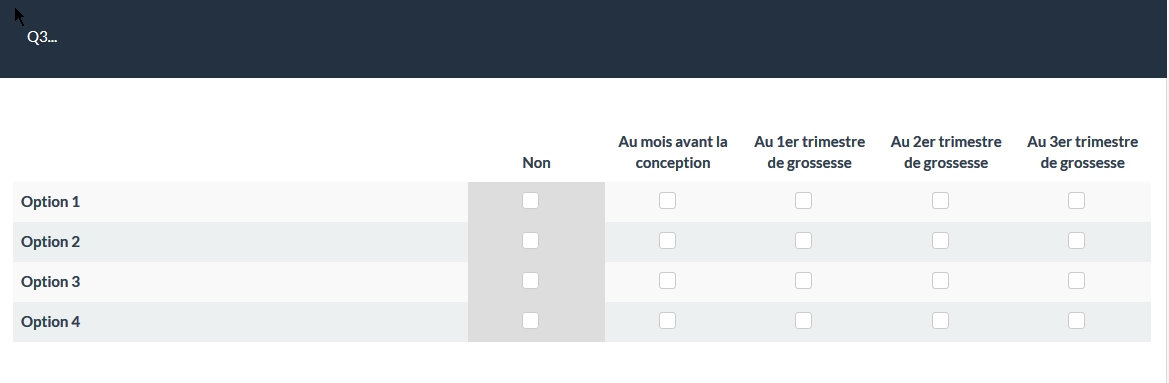Image resolution: width=1169 pixels, height=383 pixels.
Task: Tick 'Au mois avant la conception' for Option 3
Action: (667, 280)
